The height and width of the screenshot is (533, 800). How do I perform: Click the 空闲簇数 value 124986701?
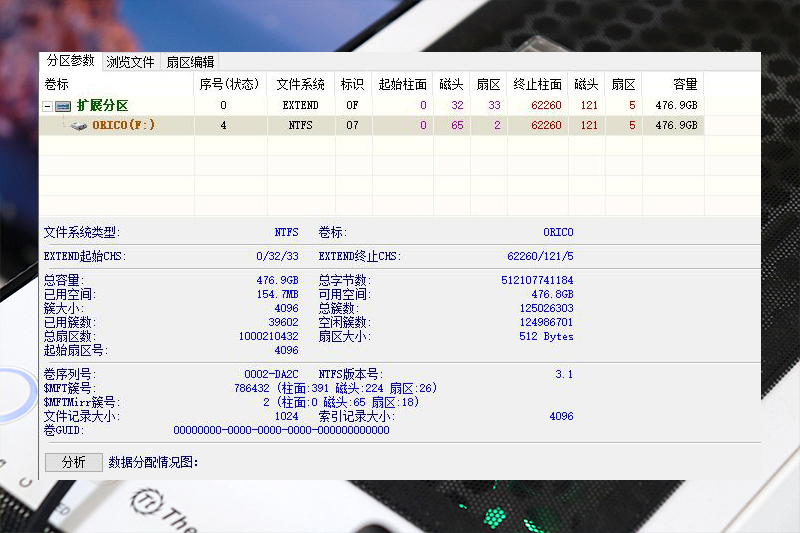click(x=546, y=322)
